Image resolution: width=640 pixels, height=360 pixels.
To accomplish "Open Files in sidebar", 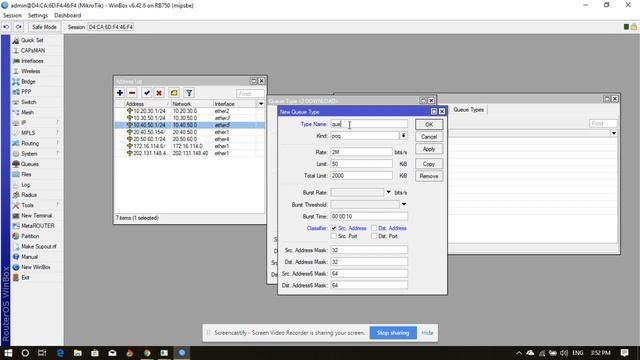I will coord(26,174).
